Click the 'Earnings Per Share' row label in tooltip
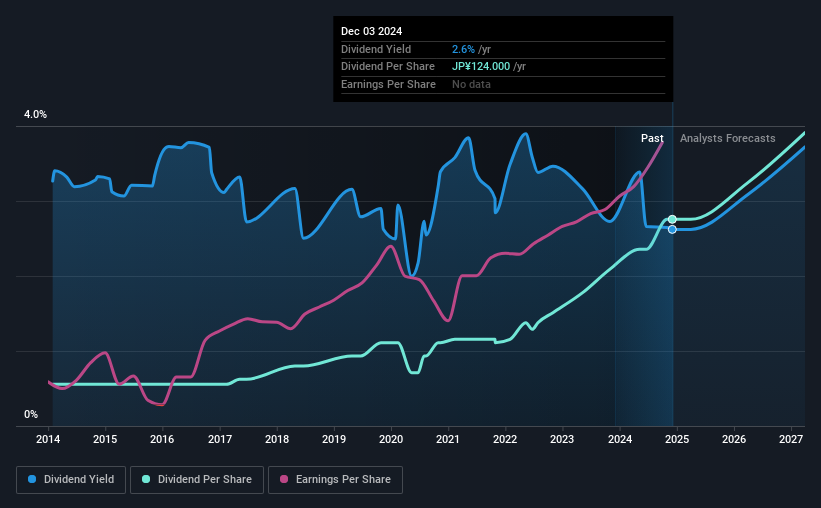This screenshot has width=821, height=508. click(388, 84)
